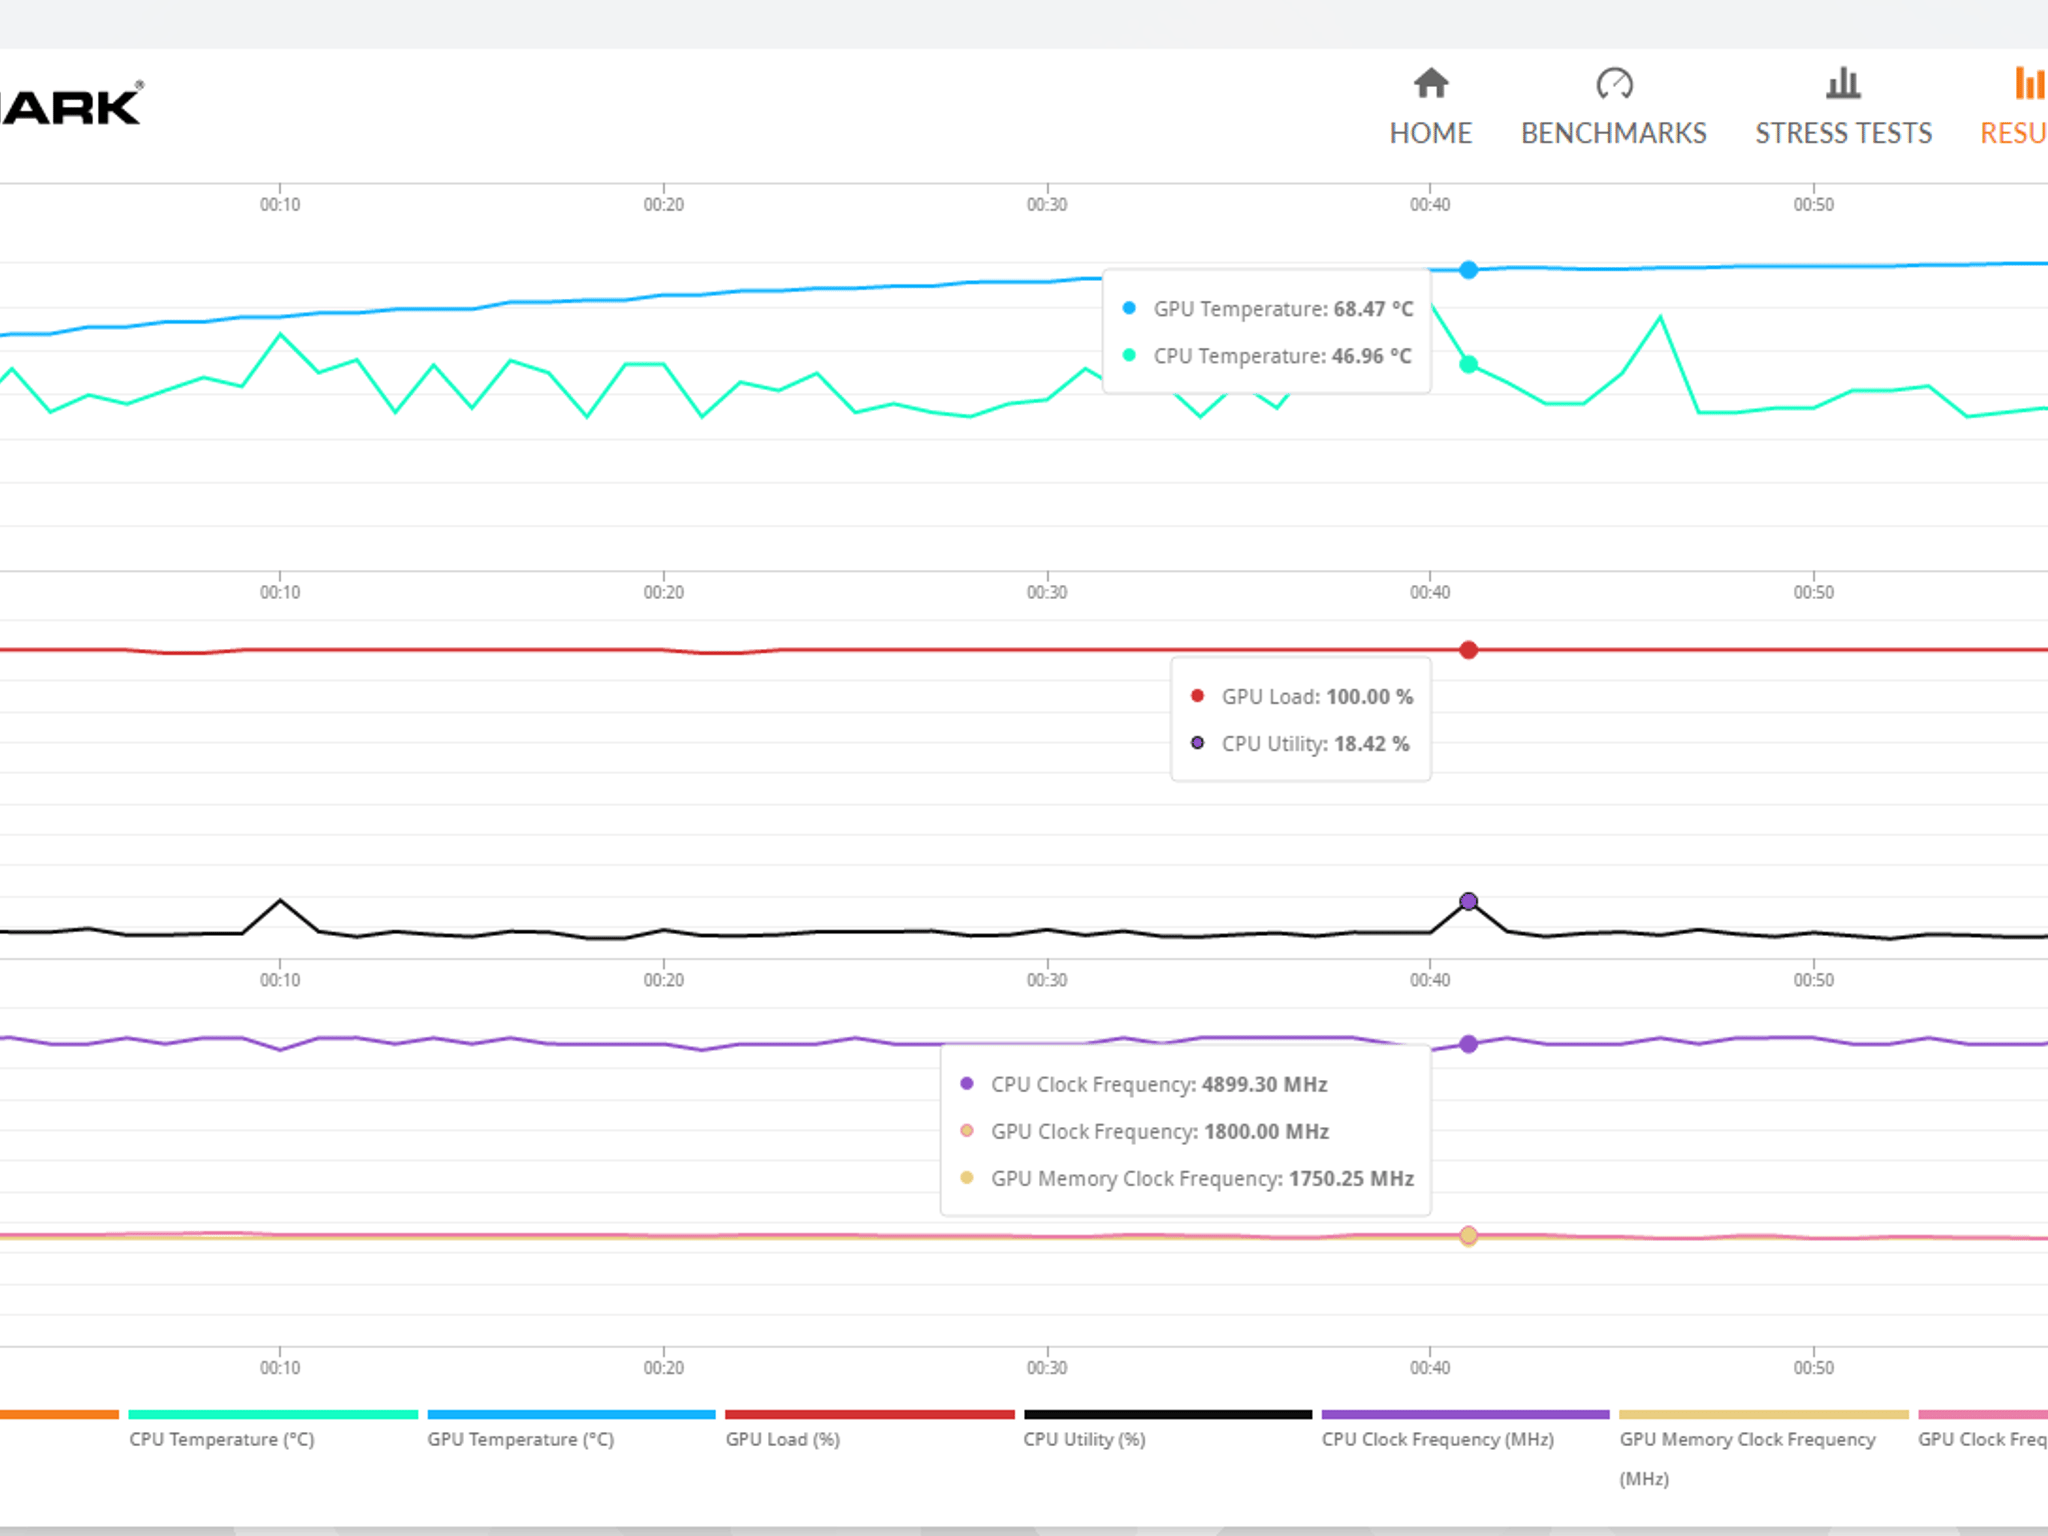Click 'CPU Temperature: 46.96 °C' tooltip text
The width and height of the screenshot is (2048, 1536).
(1282, 356)
